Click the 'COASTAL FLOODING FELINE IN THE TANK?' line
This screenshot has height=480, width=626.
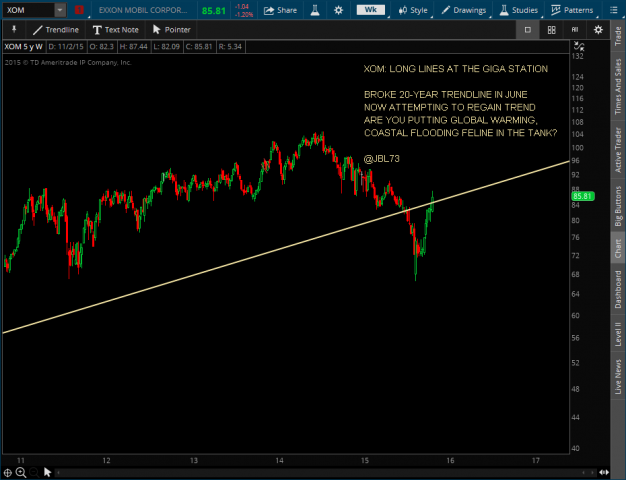pyautogui.click(x=460, y=133)
